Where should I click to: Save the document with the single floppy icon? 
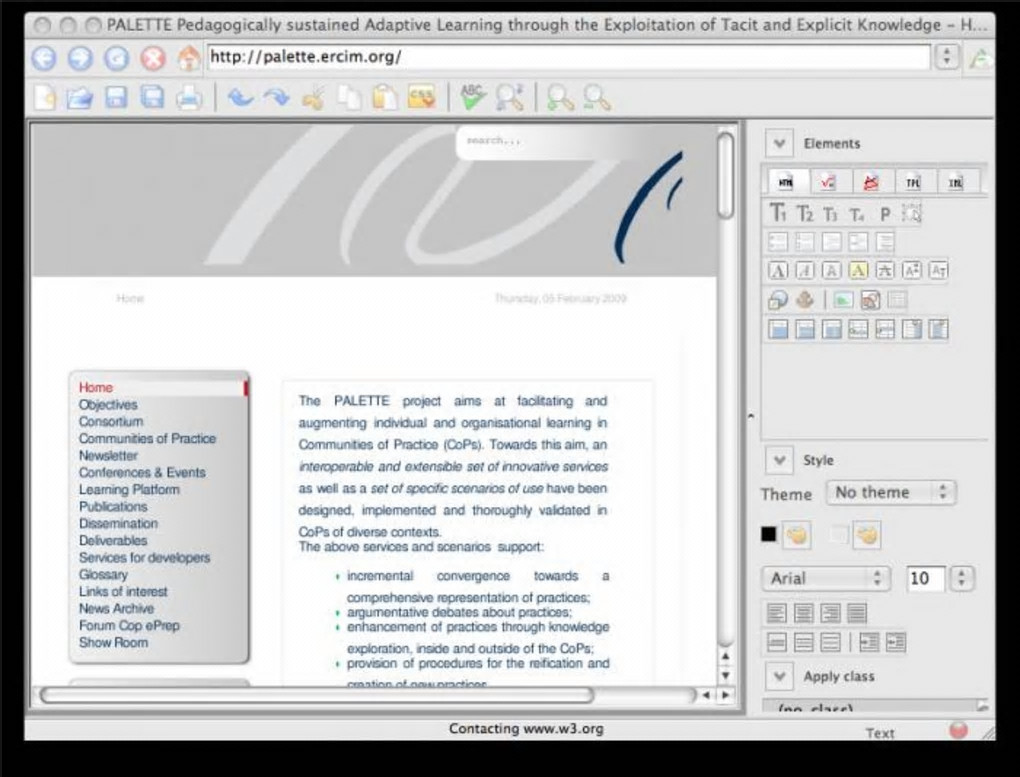click(x=116, y=98)
